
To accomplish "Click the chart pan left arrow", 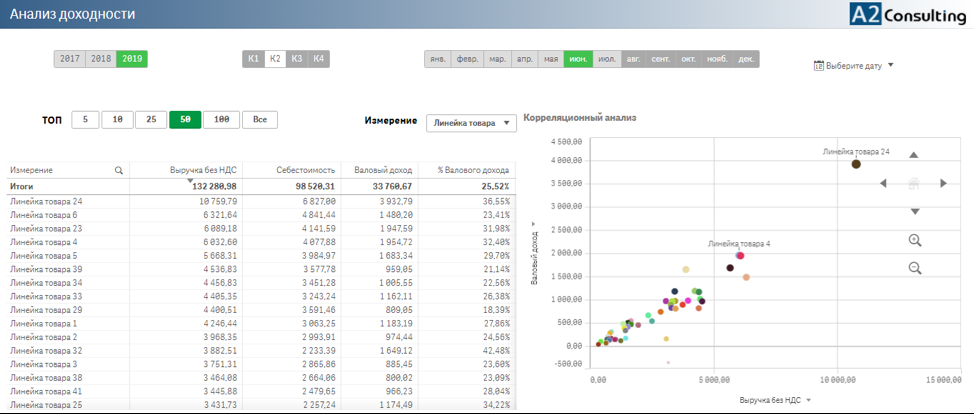I will tap(883, 183).
